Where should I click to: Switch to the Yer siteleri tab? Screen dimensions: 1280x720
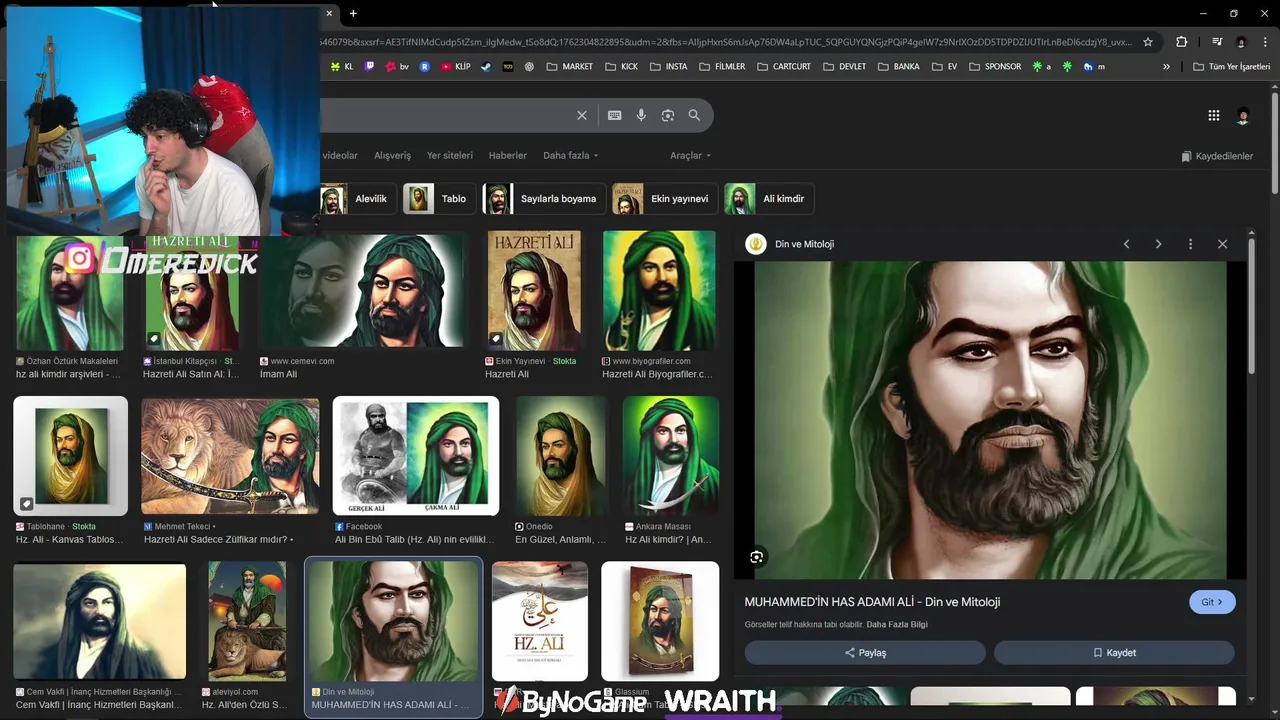click(x=450, y=156)
